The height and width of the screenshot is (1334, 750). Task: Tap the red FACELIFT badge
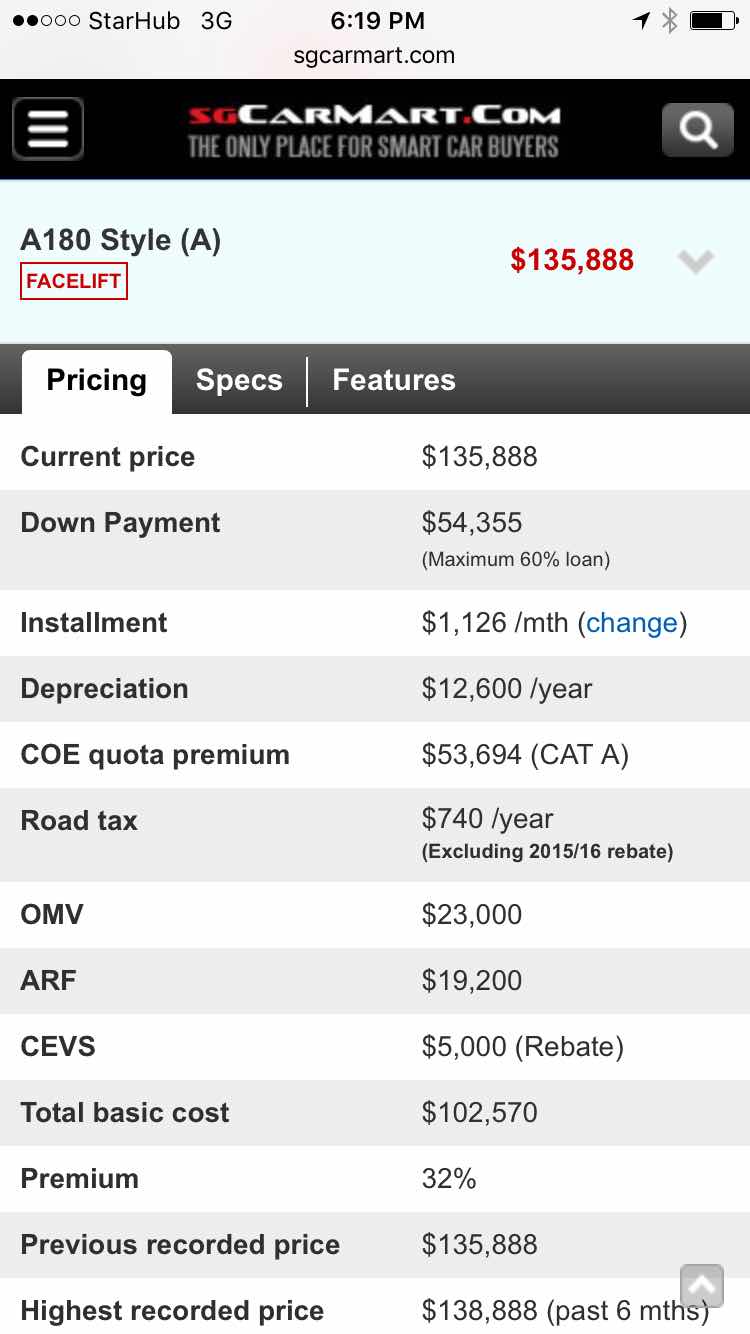74,281
